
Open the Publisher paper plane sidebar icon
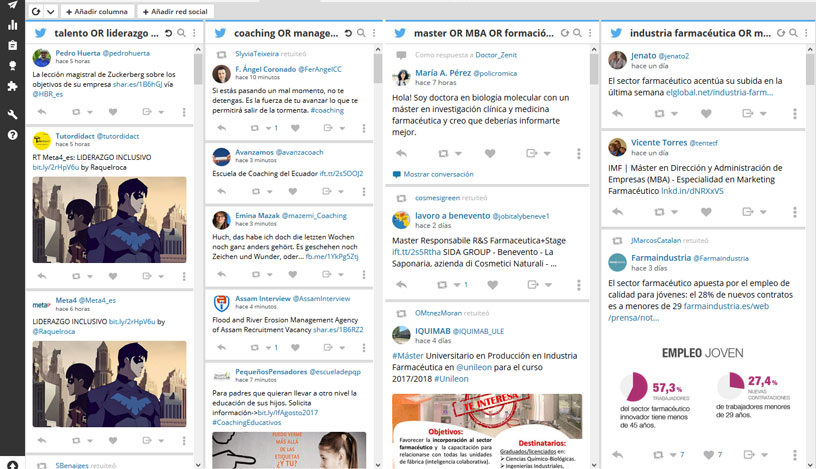[12, 5]
